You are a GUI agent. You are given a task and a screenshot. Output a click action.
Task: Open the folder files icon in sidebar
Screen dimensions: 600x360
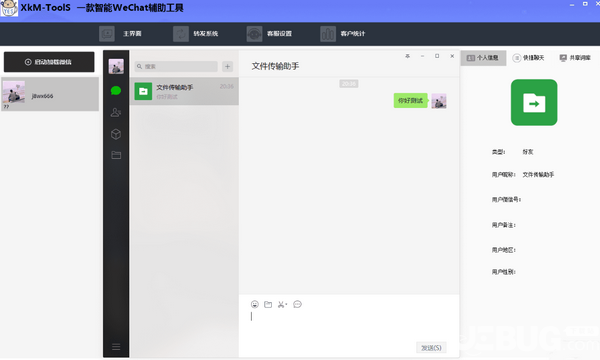(116, 155)
